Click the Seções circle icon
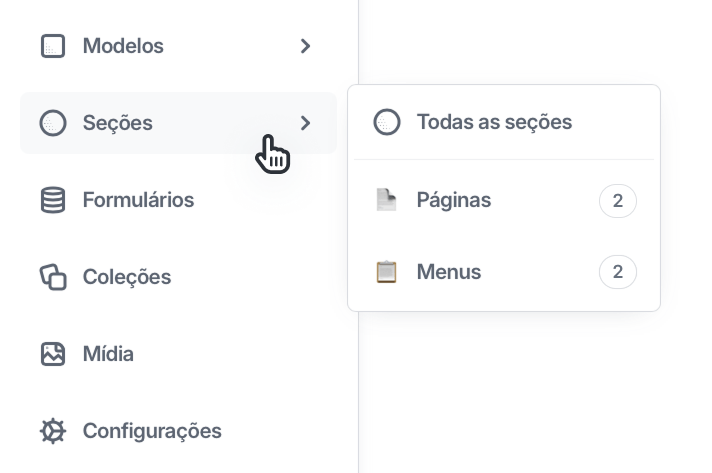This screenshot has width=712, height=473. tap(53, 123)
